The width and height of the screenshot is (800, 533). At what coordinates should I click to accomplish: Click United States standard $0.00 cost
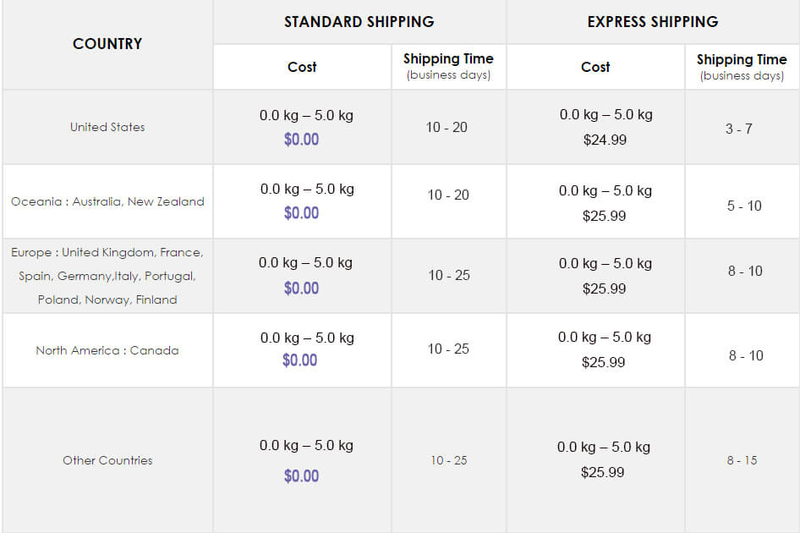coord(301,139)
